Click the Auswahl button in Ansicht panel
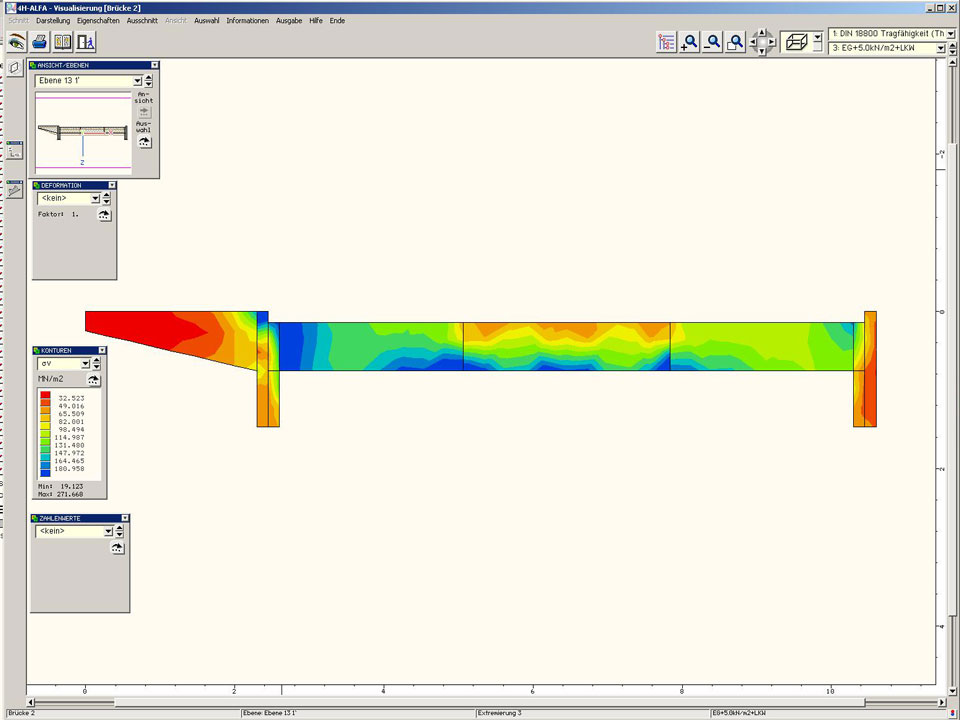Screen dimensions: 960x720 pyautogui.click(x=145, y=142)
